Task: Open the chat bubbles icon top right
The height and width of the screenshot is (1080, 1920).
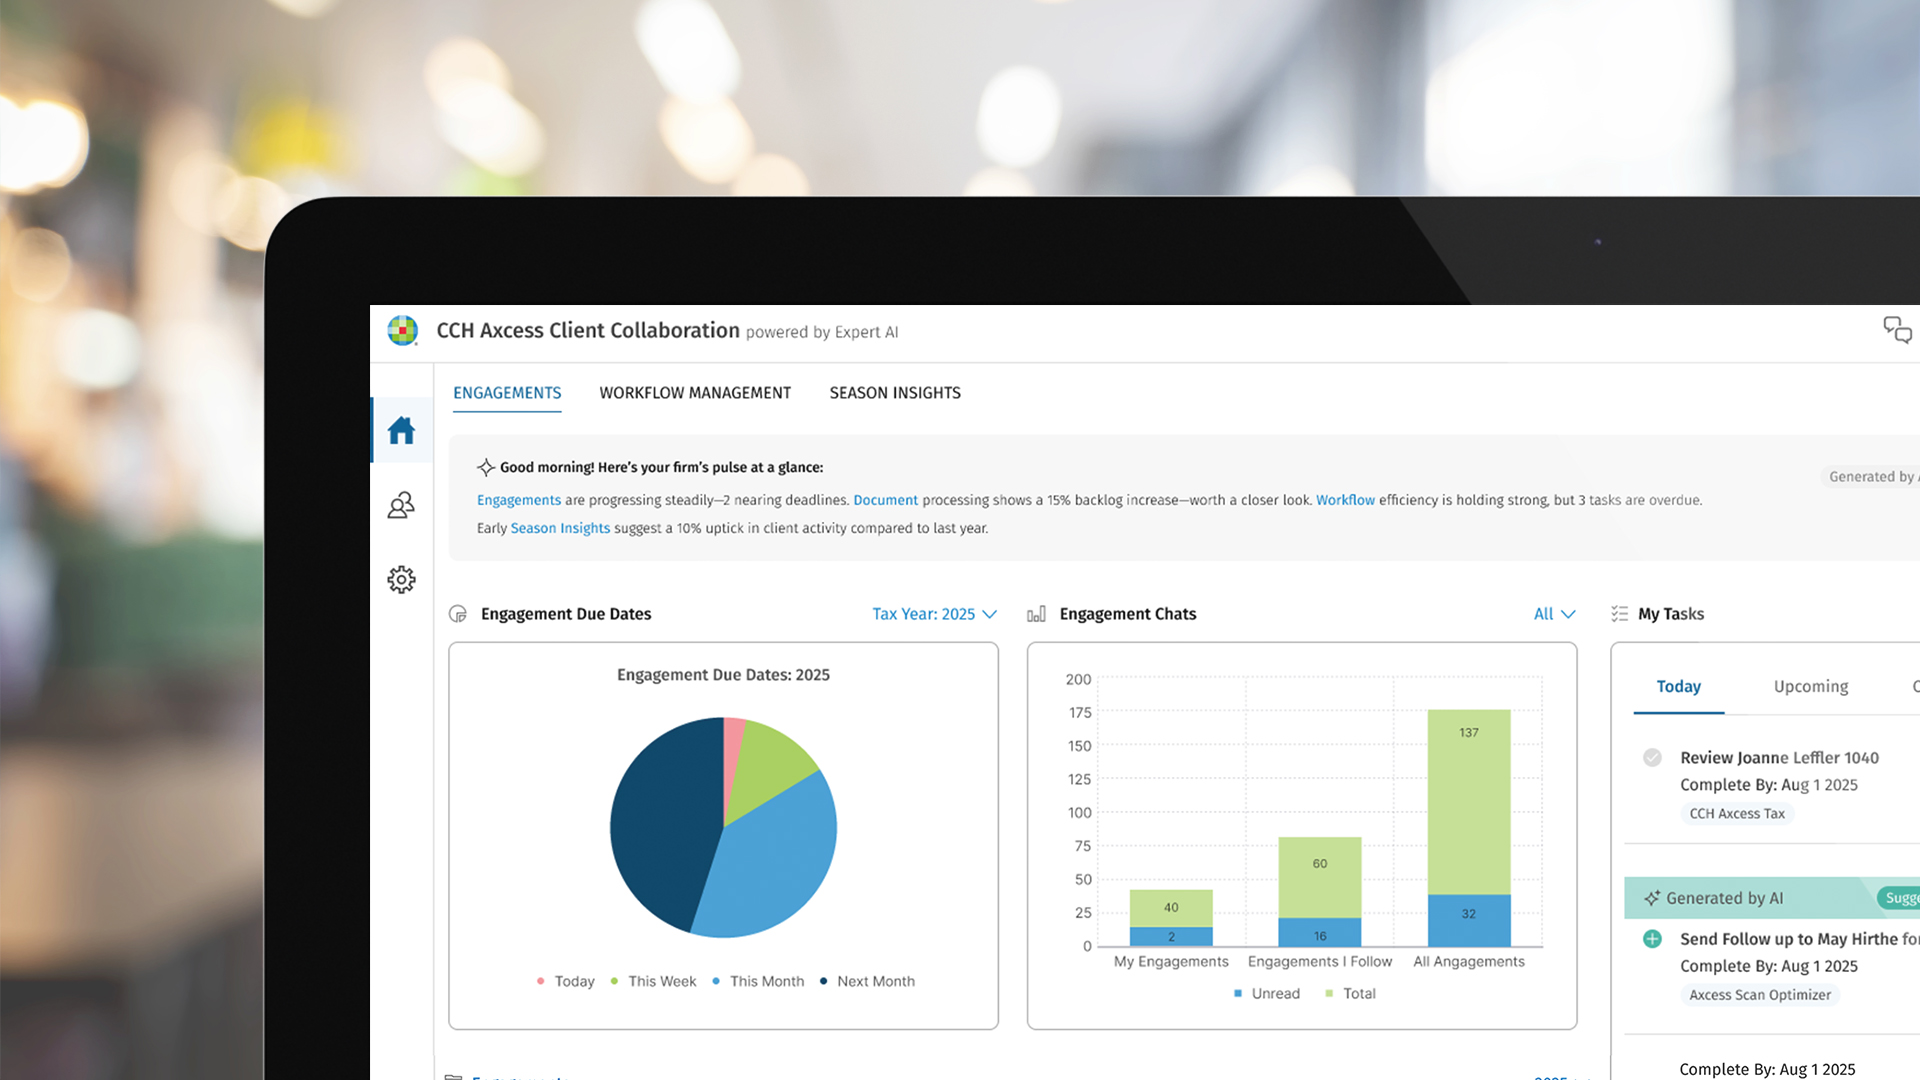Action: [1896, 330]
